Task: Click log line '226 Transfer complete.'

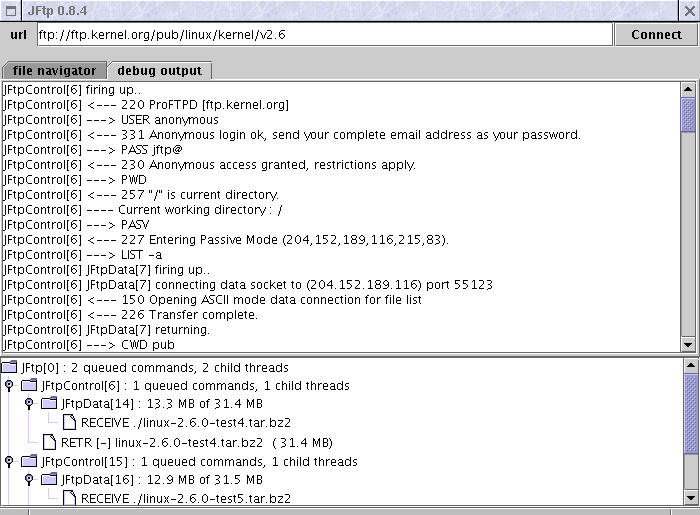Action: click(x=130, y=315)
